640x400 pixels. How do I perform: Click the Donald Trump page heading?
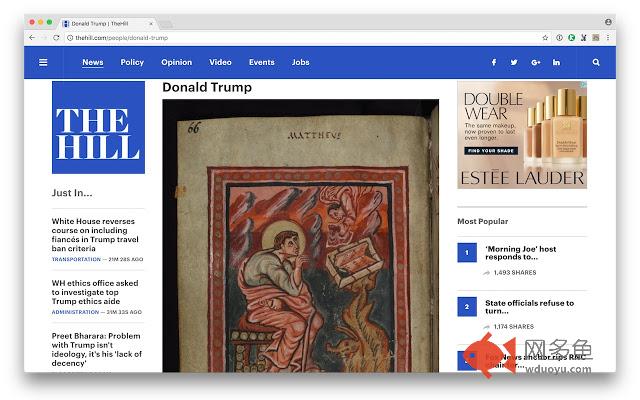tap(207, 87)
